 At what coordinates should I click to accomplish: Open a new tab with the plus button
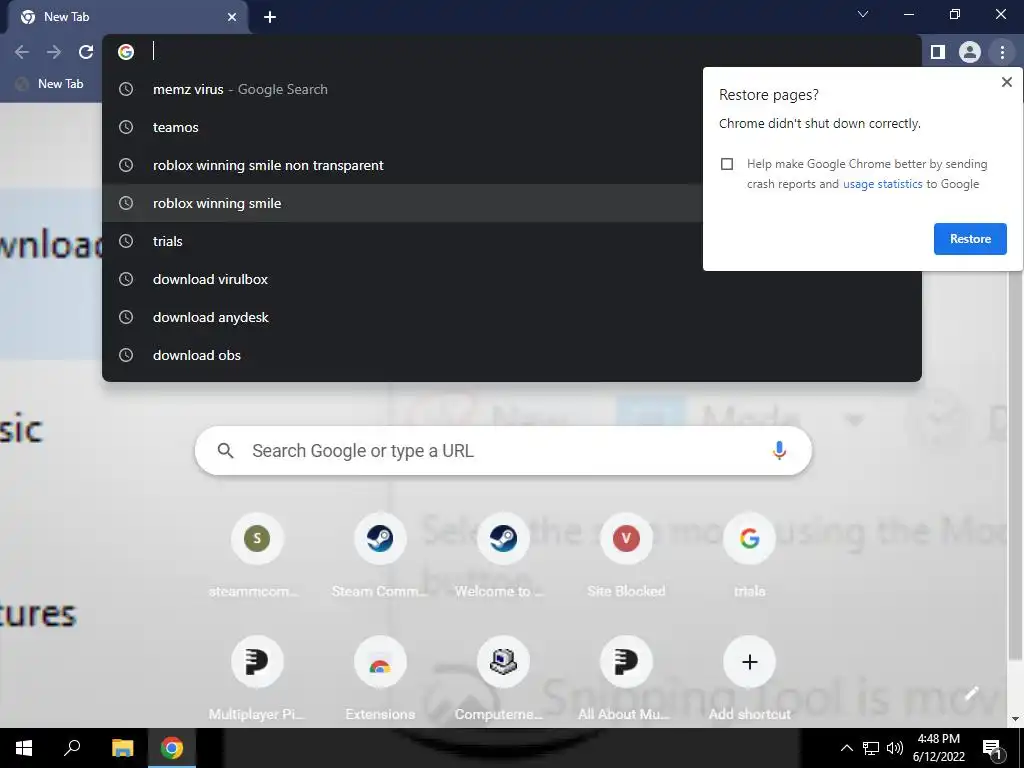pyautogui.click(x=270, y=17)
